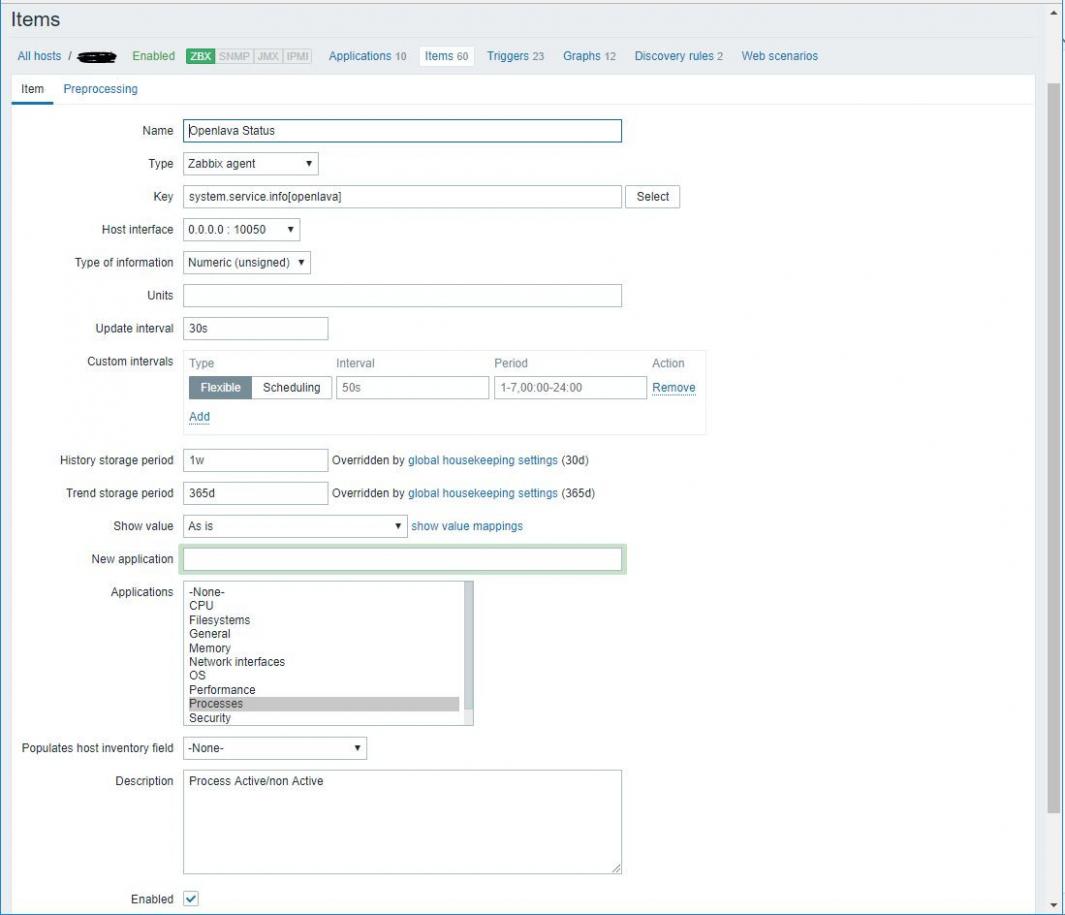This screenshot has height=915, width=1065.
Task: Click the SNMP availability badge
Action: tap(234, 56)
